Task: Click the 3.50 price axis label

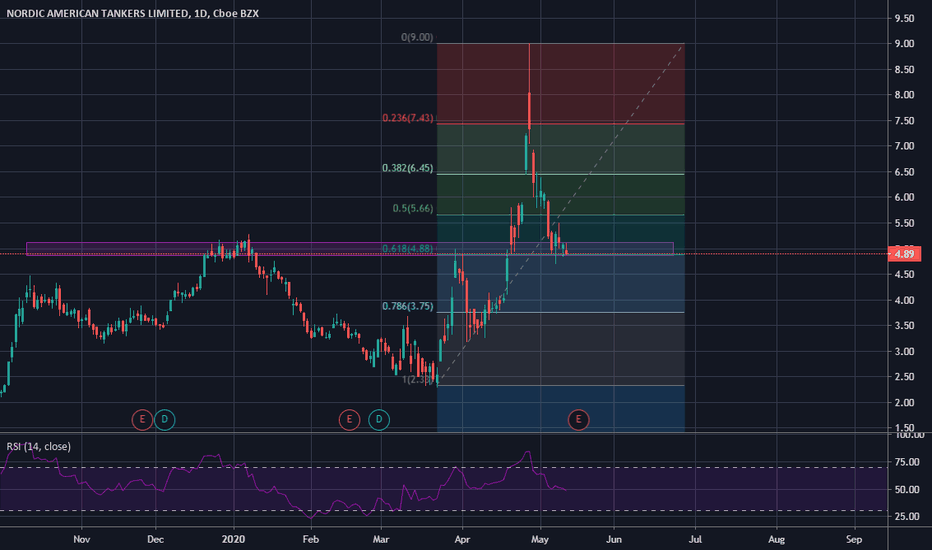Action: pyautogui.click(x=904, y=325)
